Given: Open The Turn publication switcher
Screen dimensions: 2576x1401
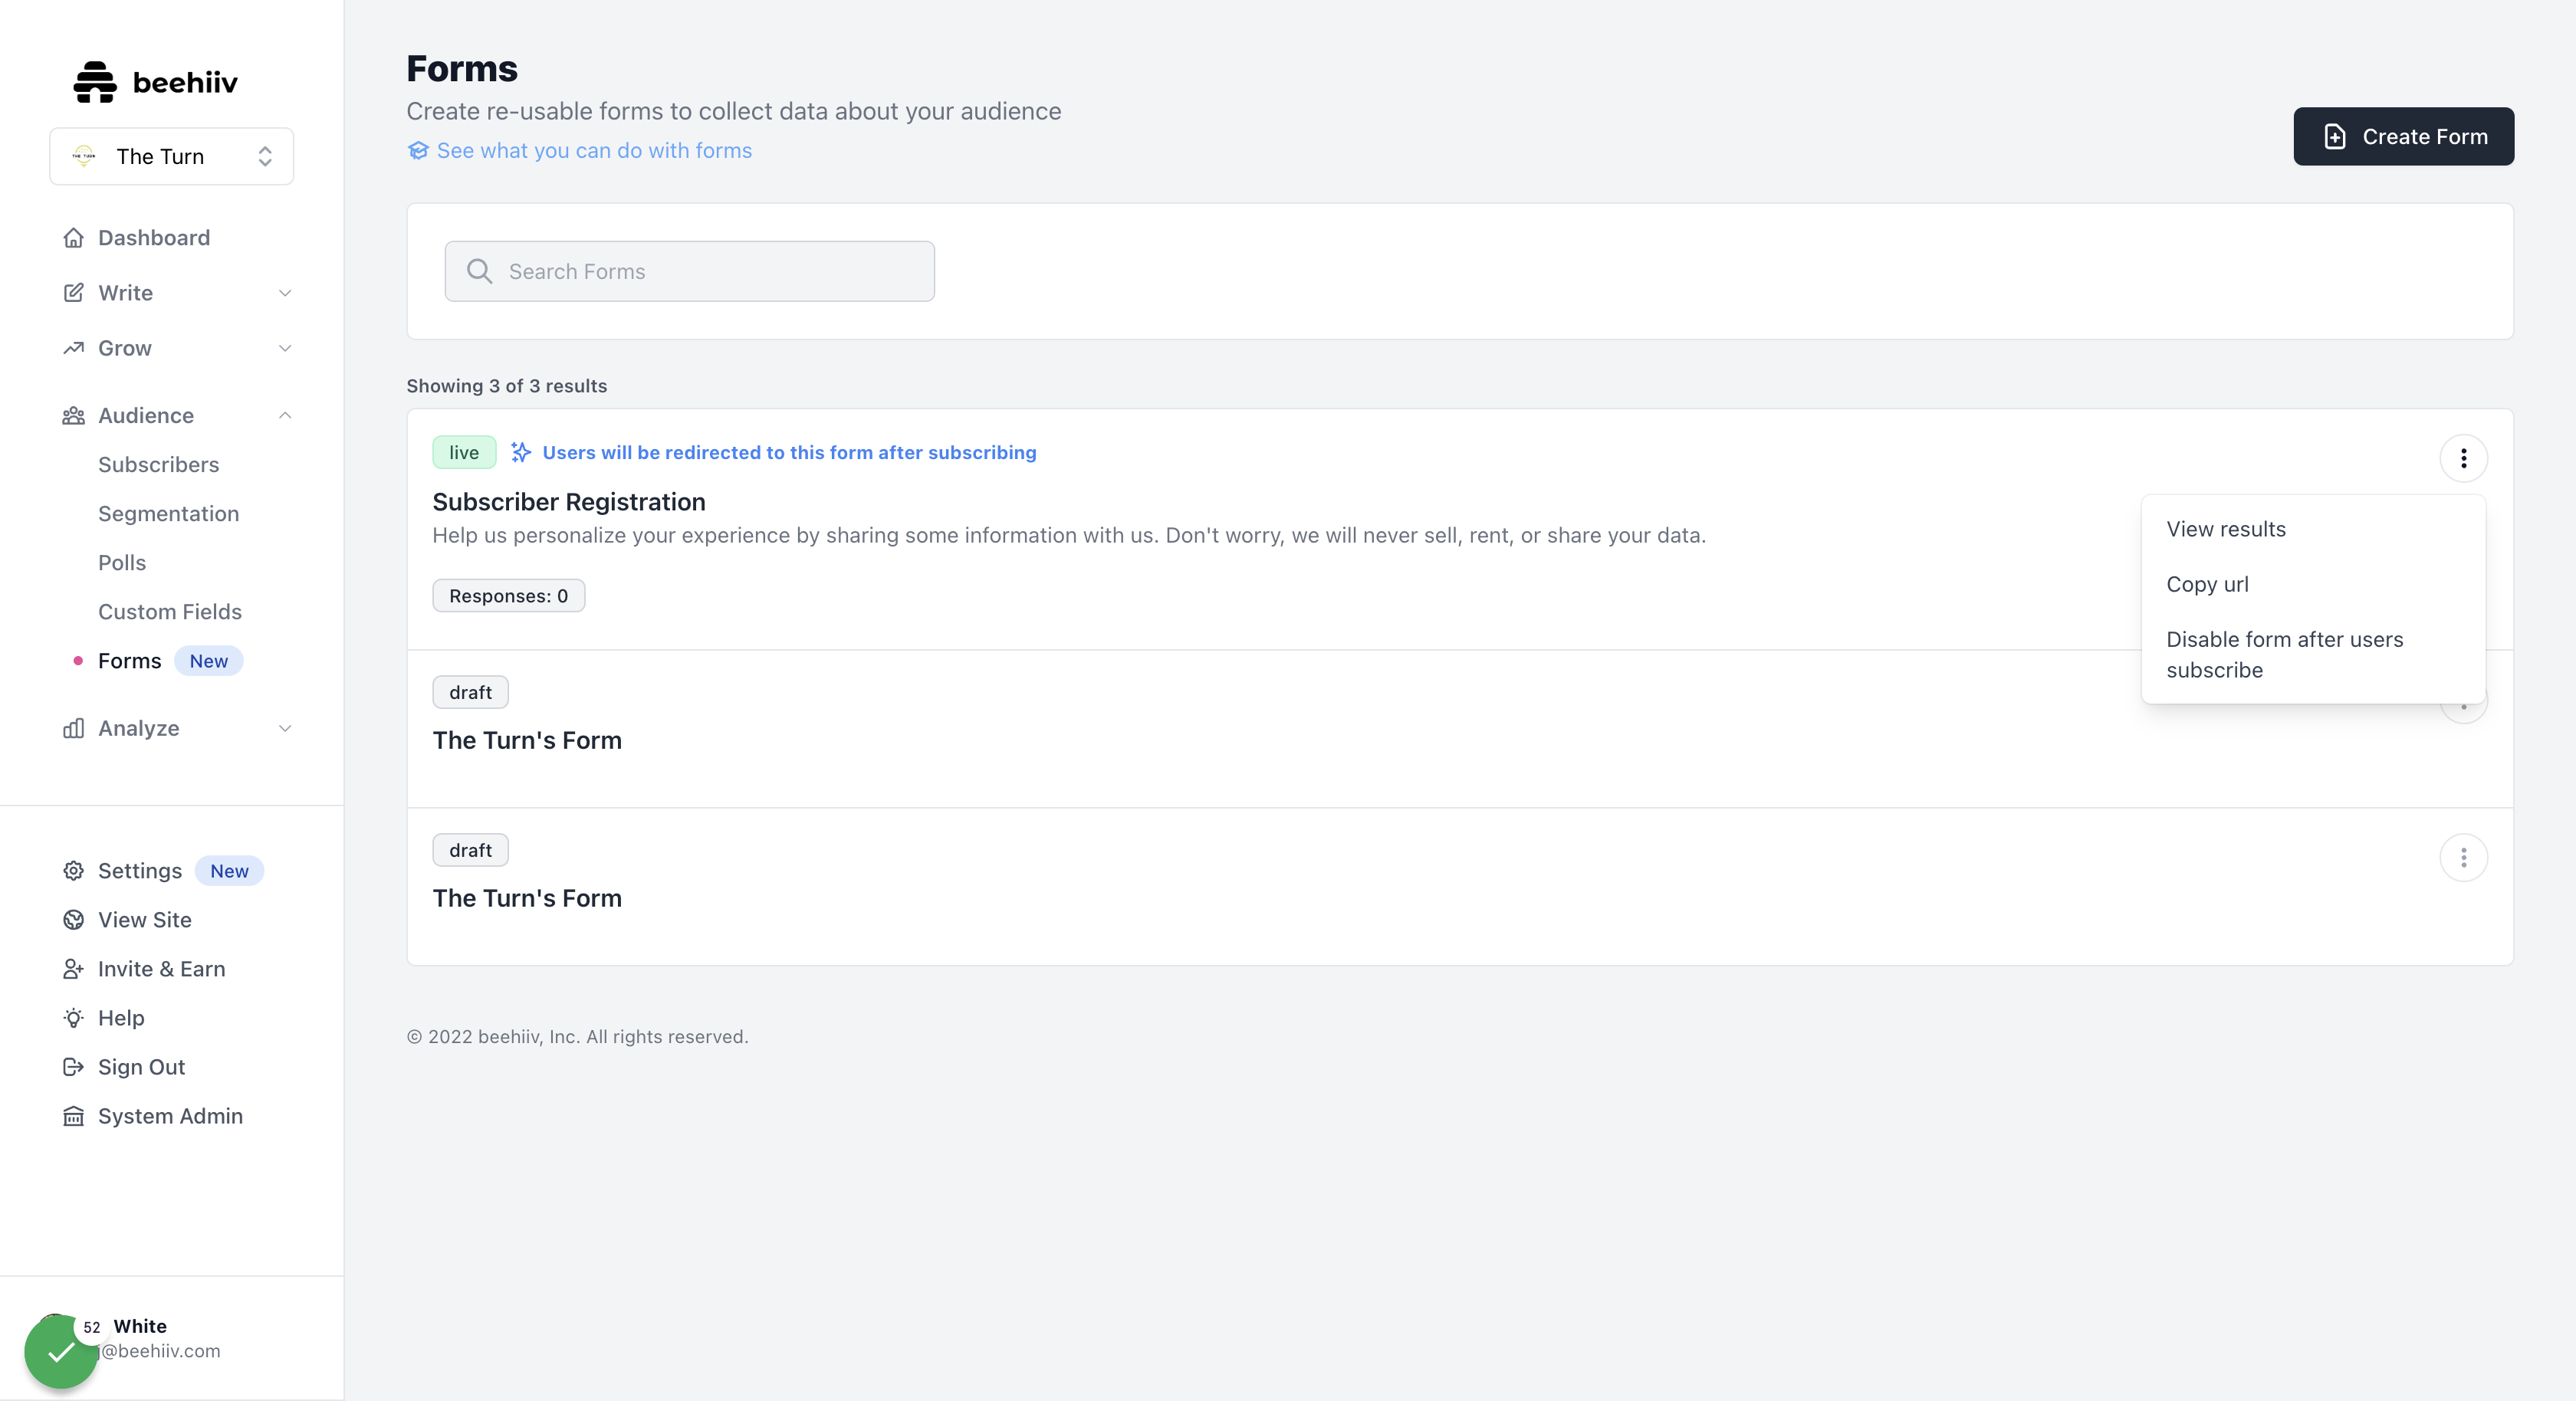Looking at the screenshot, I should [171, 156].
